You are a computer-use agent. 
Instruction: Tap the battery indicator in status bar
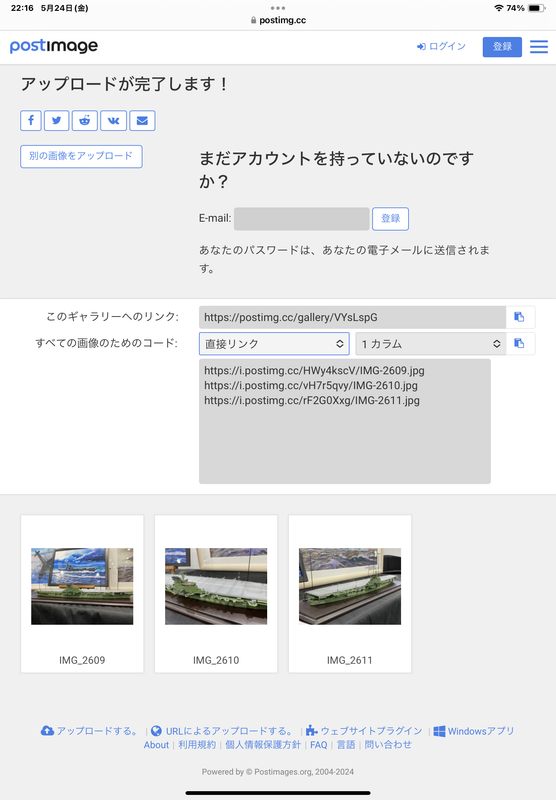click(x=537, y=8)
